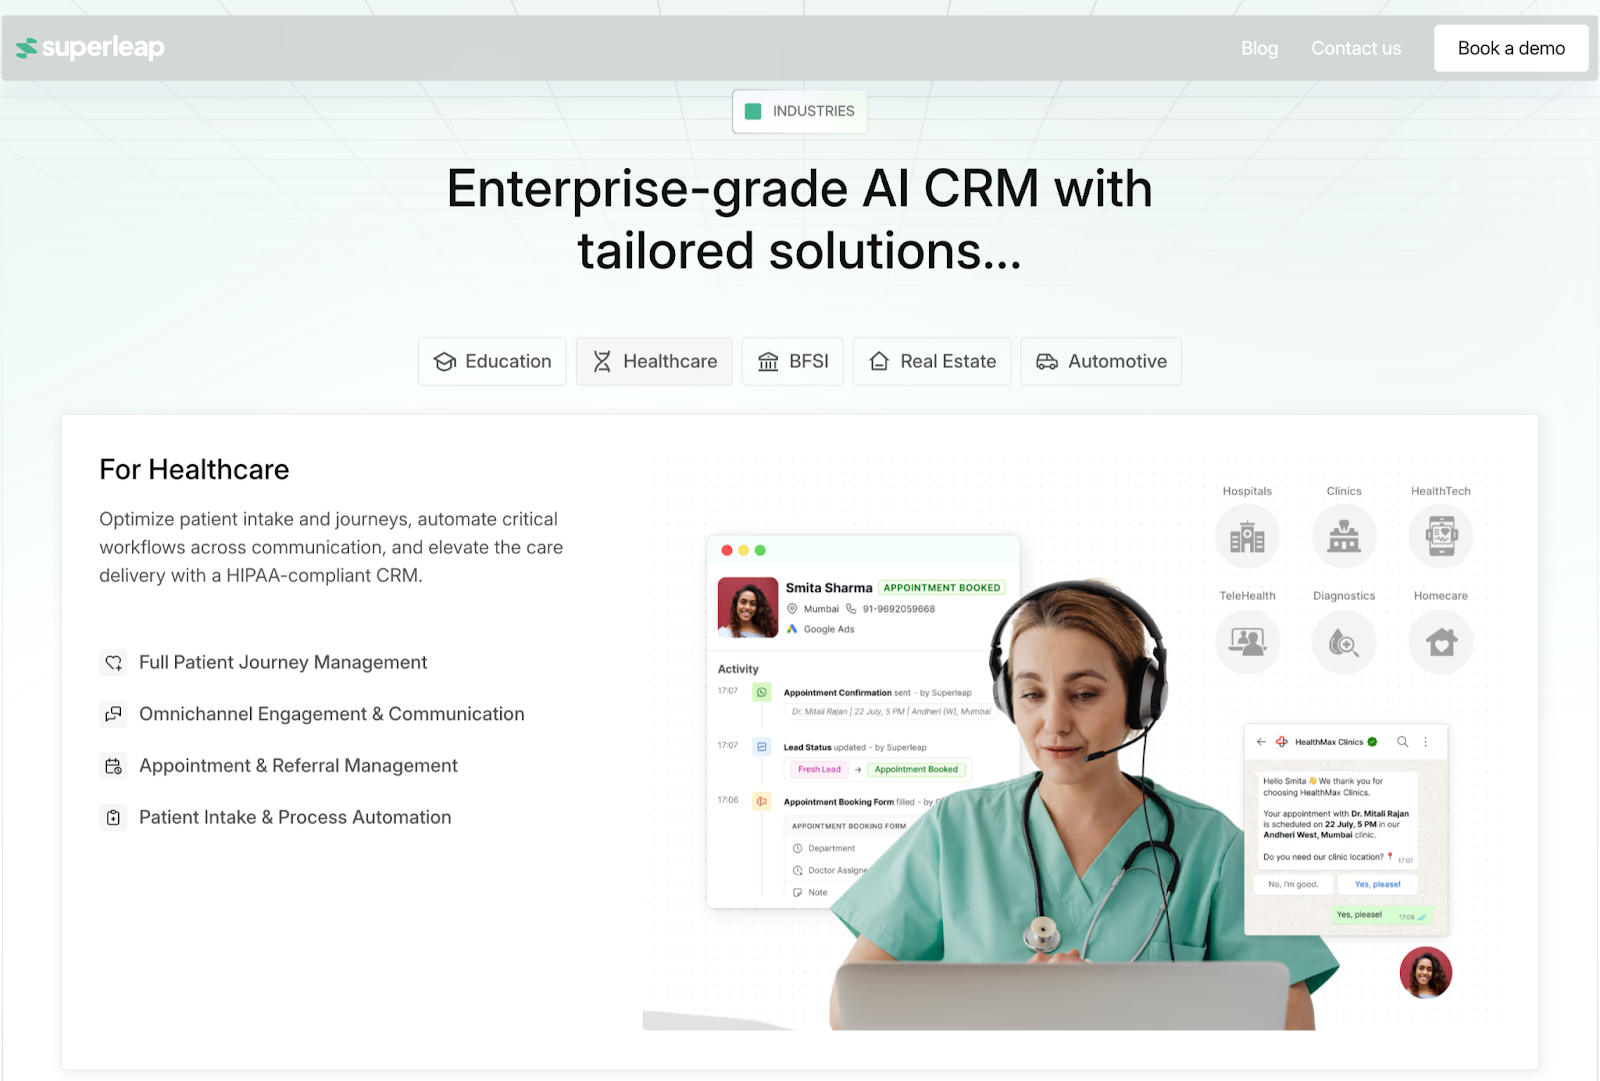Select the Healthcare industry tab
The image size is (1600, 1081).
click(x=654, y=361)
